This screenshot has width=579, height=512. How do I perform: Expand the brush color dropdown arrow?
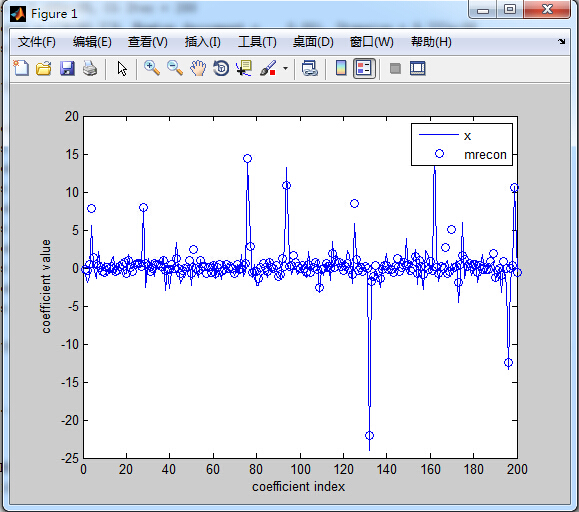pyautogui.click(x=285, y=68)
